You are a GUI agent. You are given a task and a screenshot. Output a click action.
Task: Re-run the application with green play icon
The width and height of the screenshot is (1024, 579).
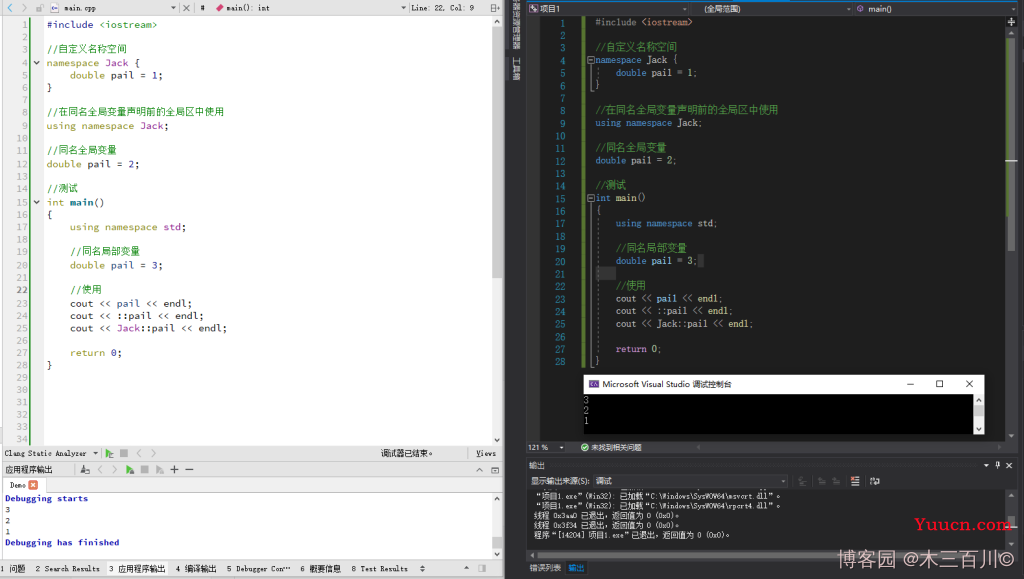(129, 469)
